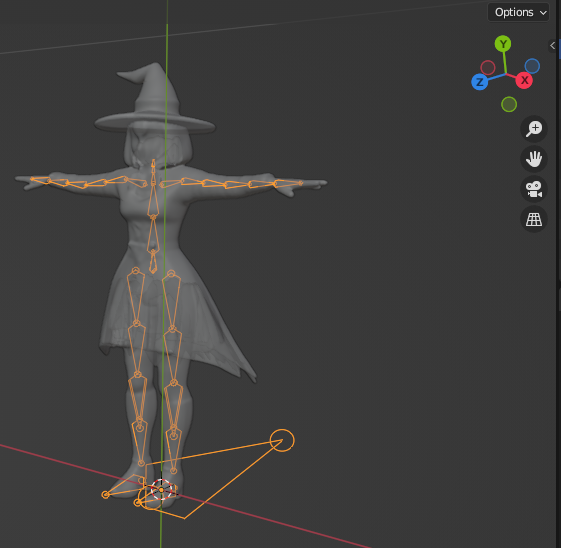Open the Options dropdown
The height and width of the screenshot is (548, 561).
(x=518, y=13)
